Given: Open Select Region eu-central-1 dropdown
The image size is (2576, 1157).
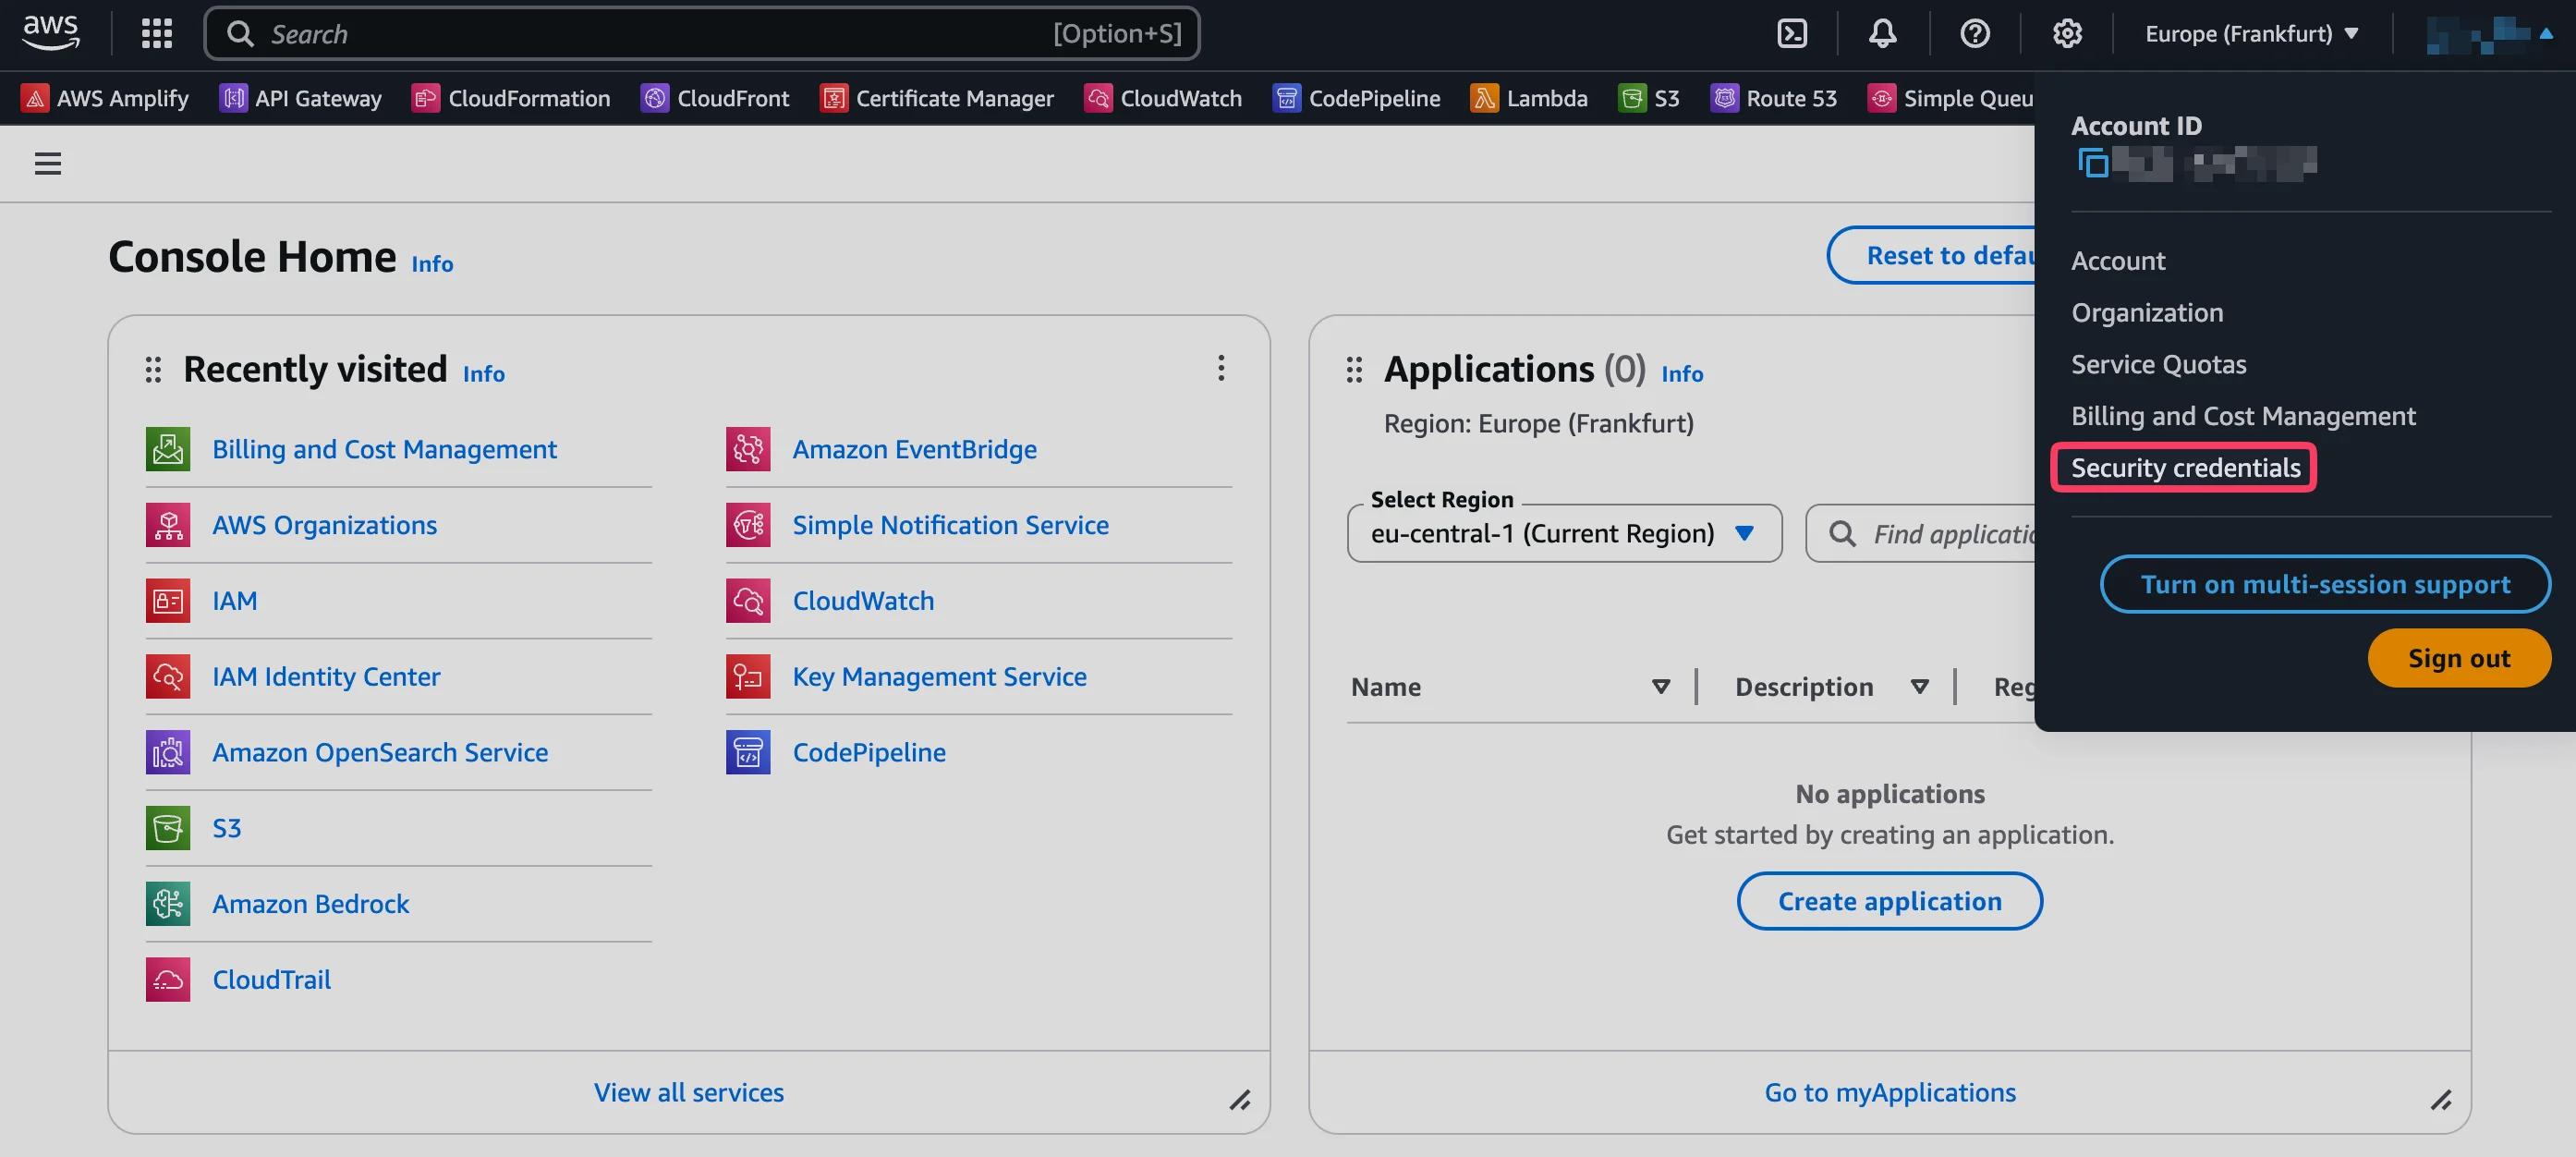Looking at the screenshot, I should pyautogui.click(x=1564, y=534).
